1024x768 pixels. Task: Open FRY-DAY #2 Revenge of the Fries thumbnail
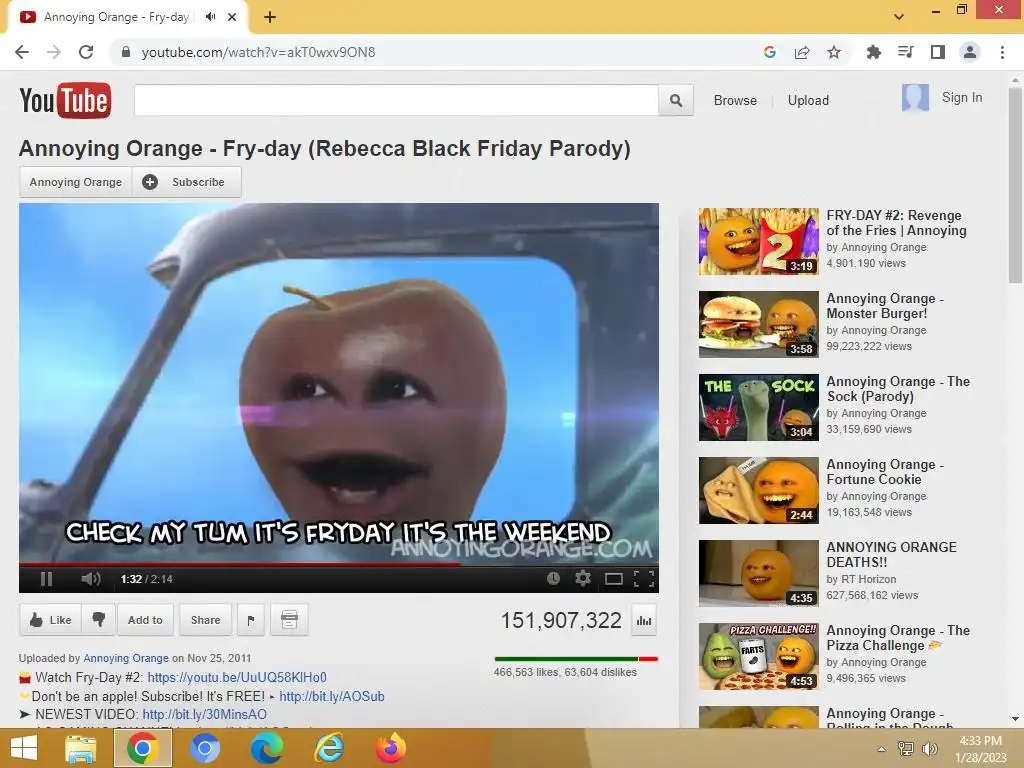click(x=758, y=242)
